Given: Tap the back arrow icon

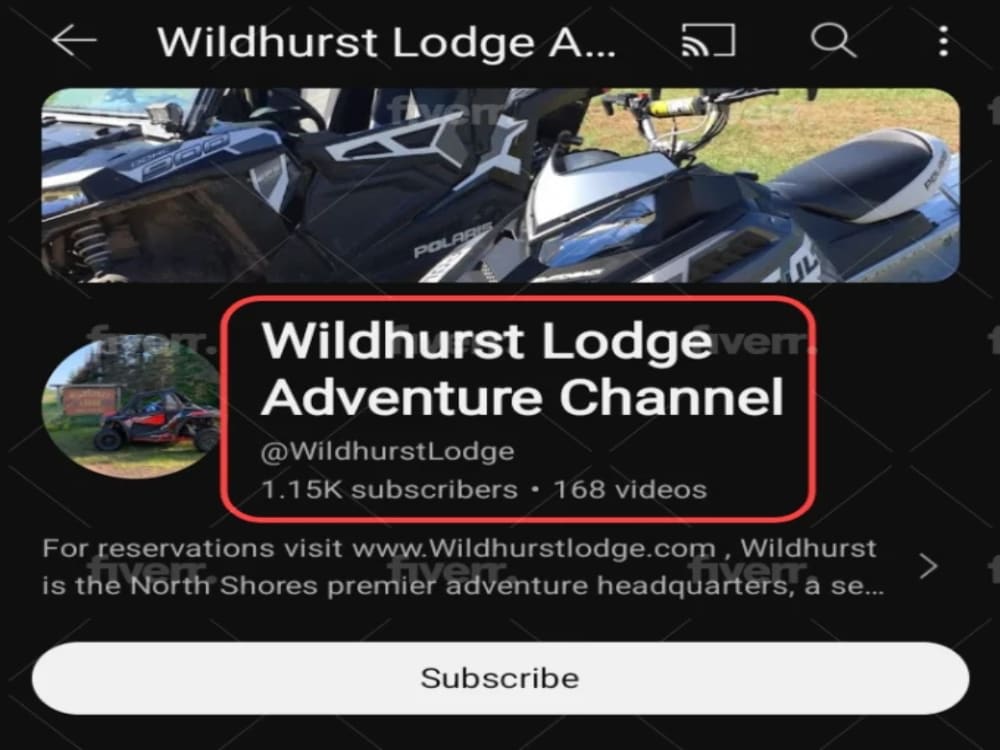Looking at the screenshot, I should pyautogui.click(x=74, y=40).
